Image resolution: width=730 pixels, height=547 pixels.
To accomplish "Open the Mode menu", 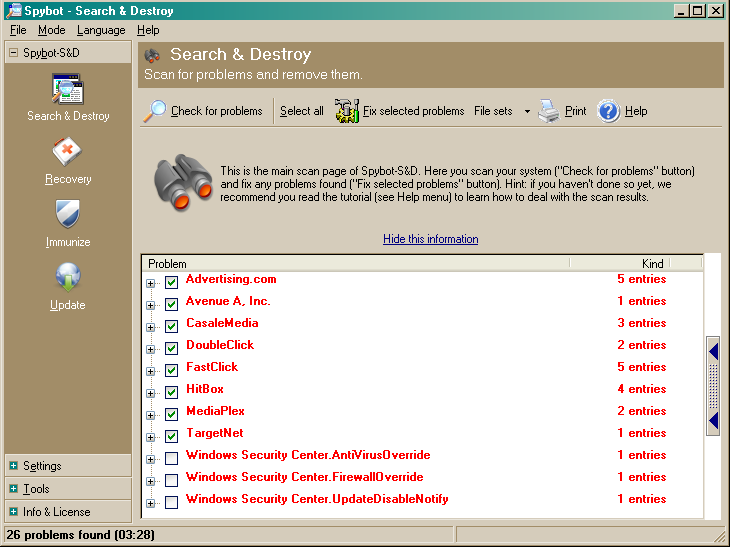I will pos(52,30).
